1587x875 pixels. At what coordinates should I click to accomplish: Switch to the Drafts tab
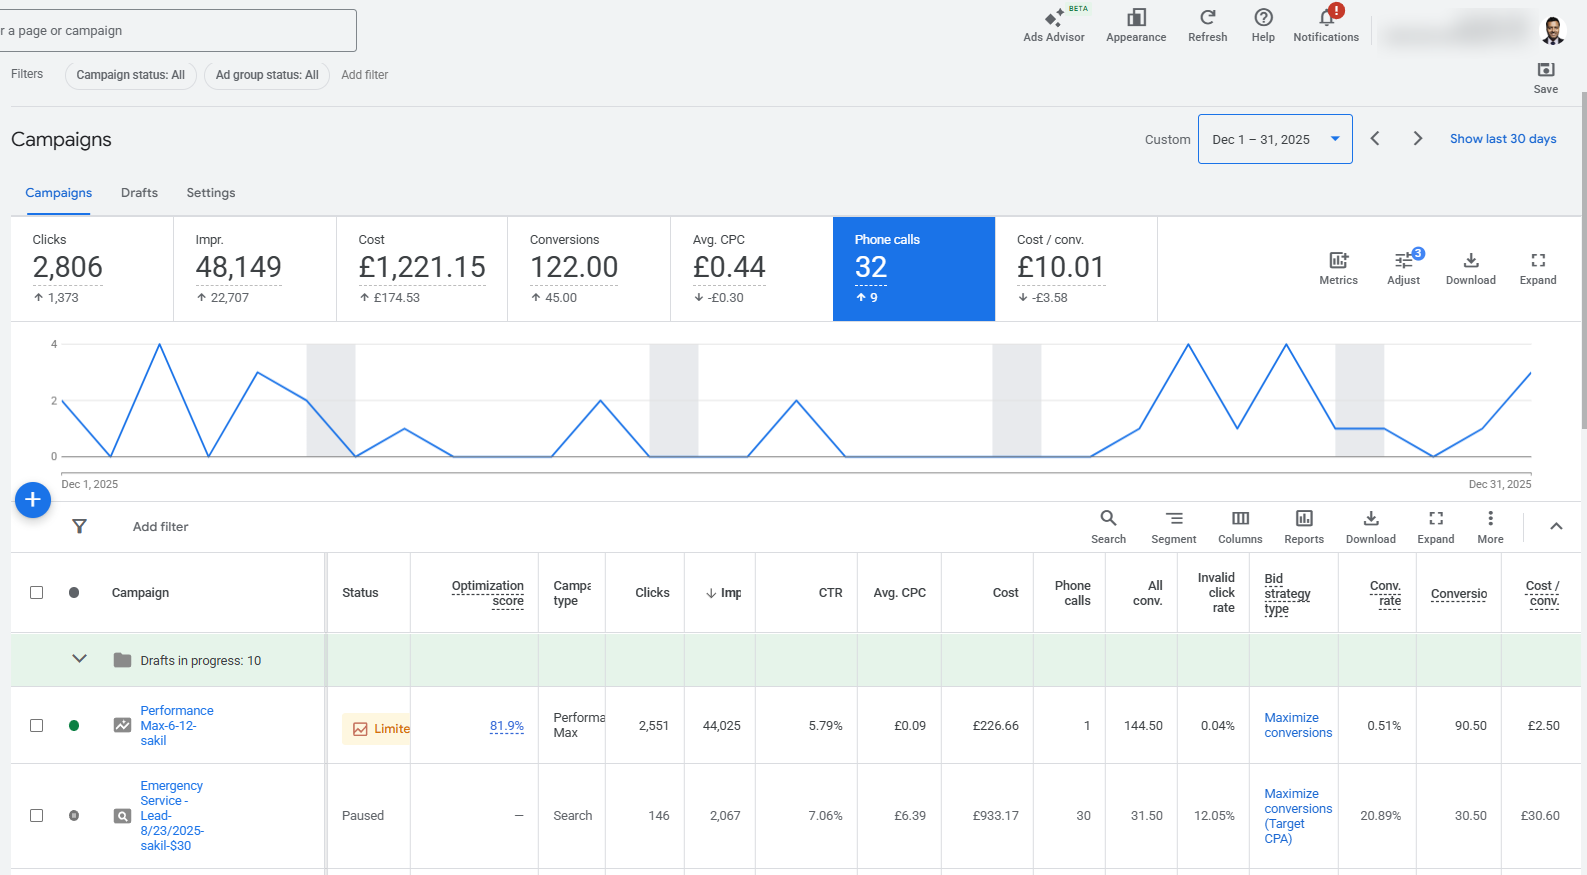pos(139,193)
